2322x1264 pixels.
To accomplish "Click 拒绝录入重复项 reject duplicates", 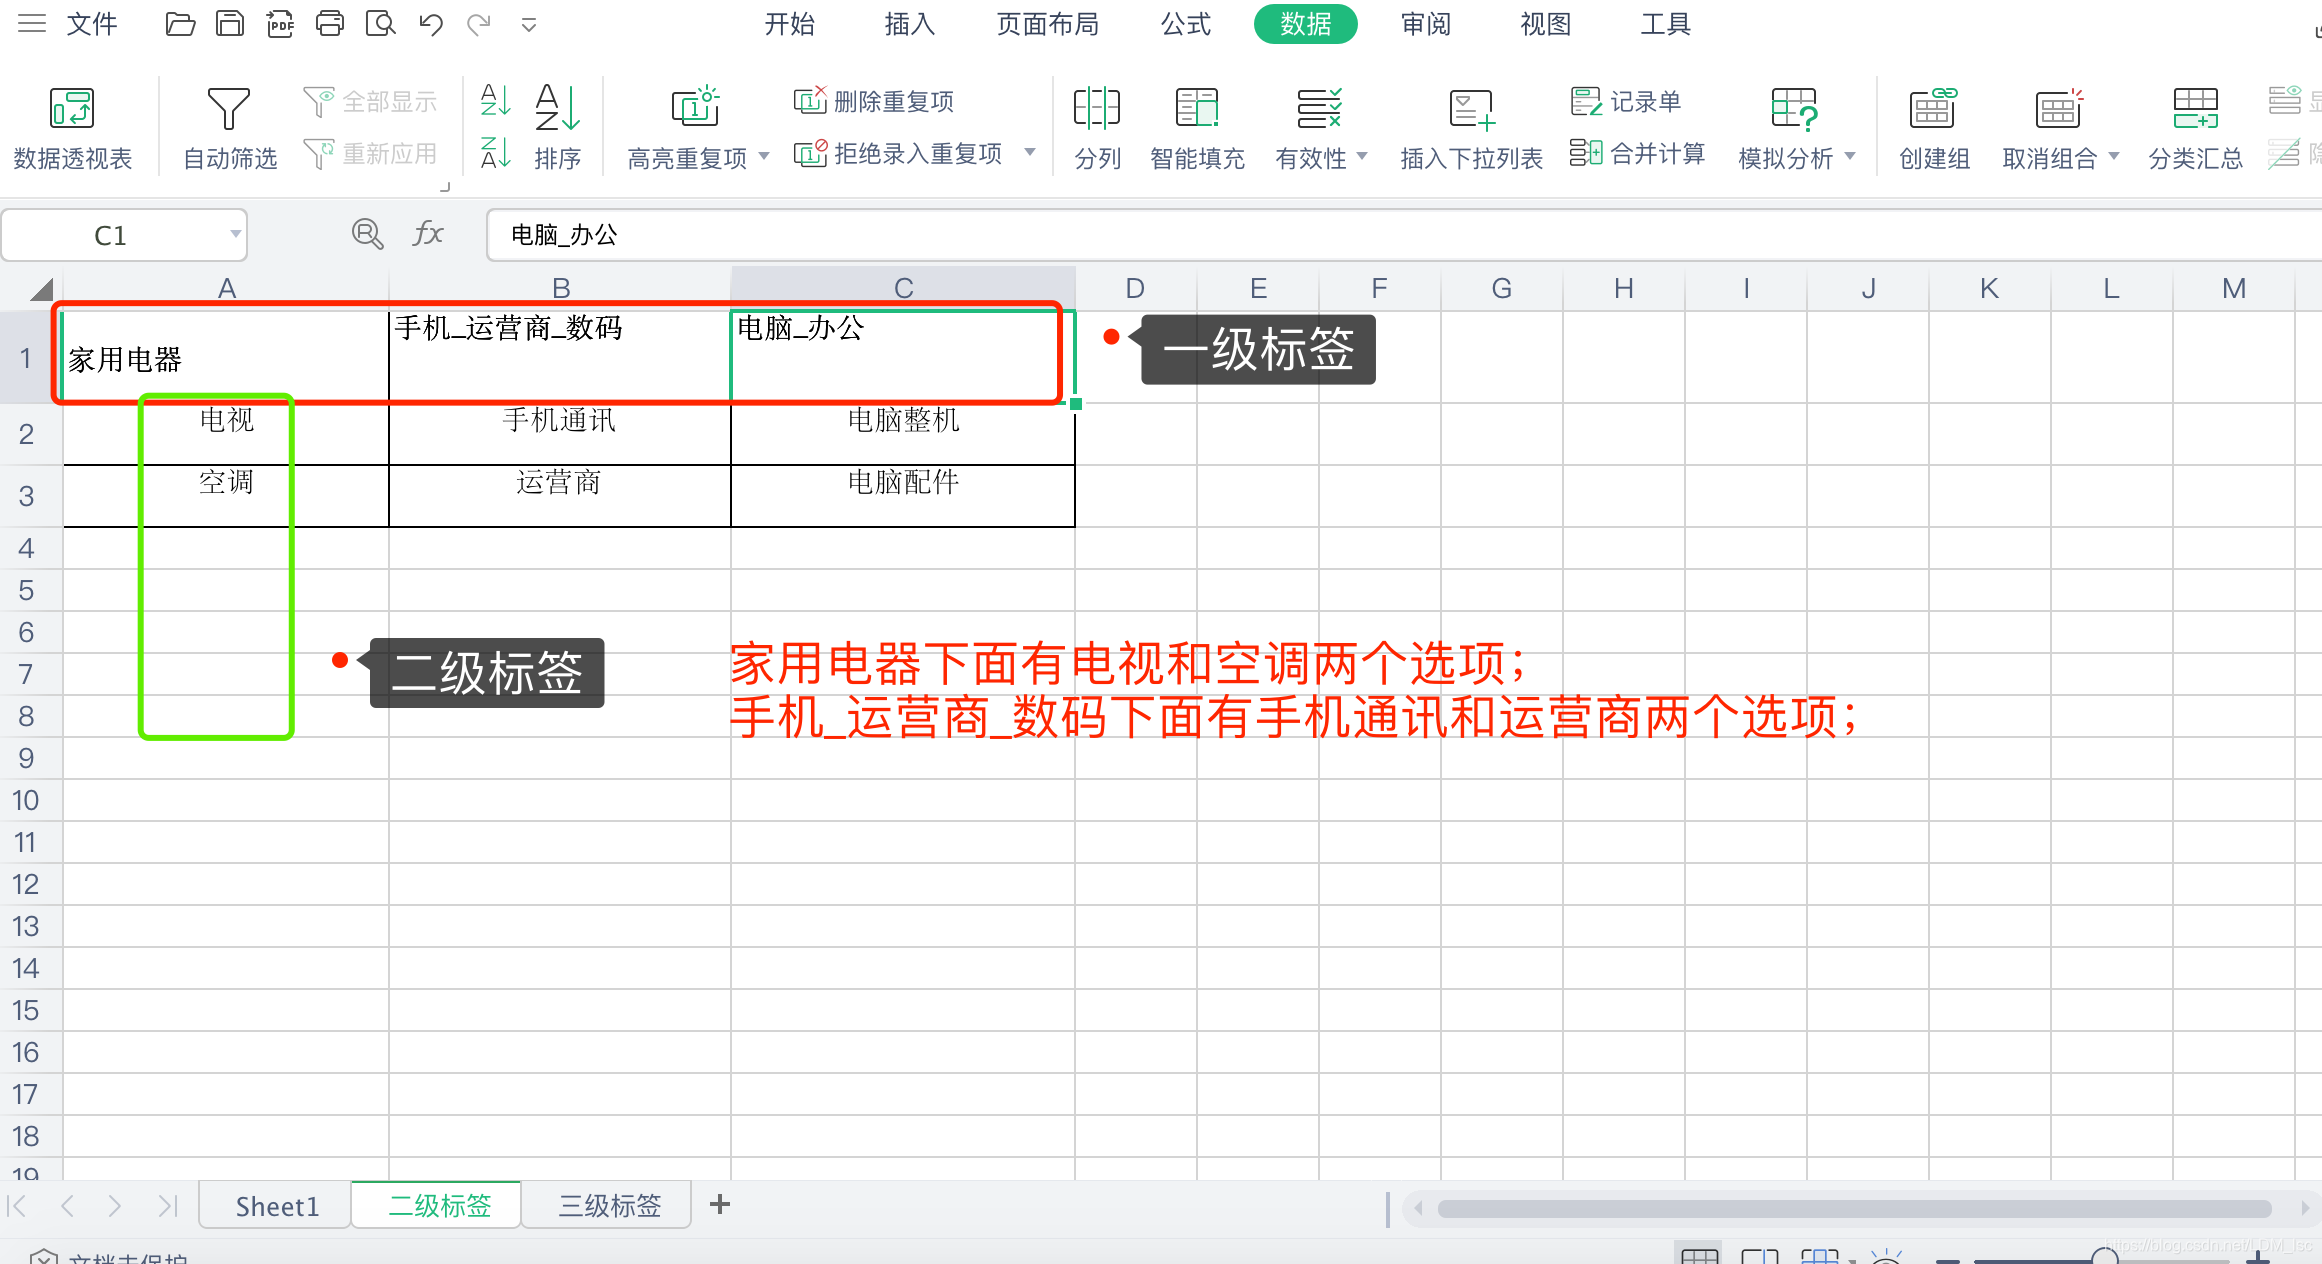I will [898, 153].
